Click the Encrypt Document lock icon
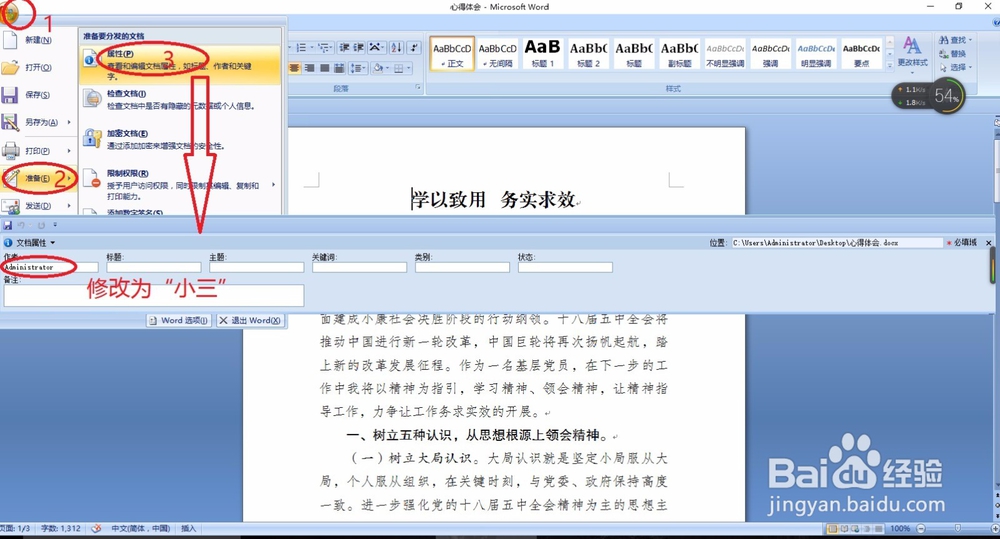 (92, 138)
